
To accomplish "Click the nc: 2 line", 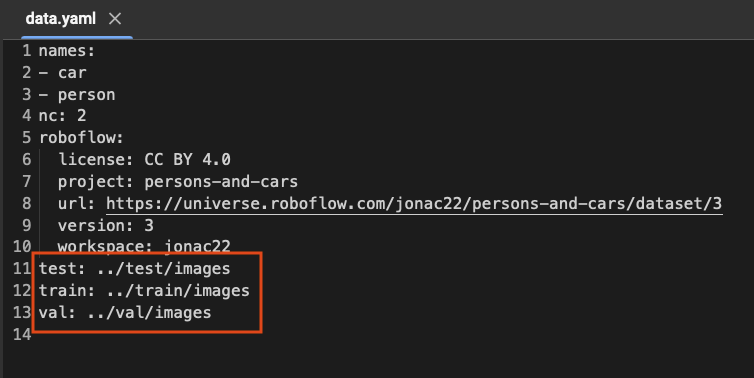I will pos(63,116).
